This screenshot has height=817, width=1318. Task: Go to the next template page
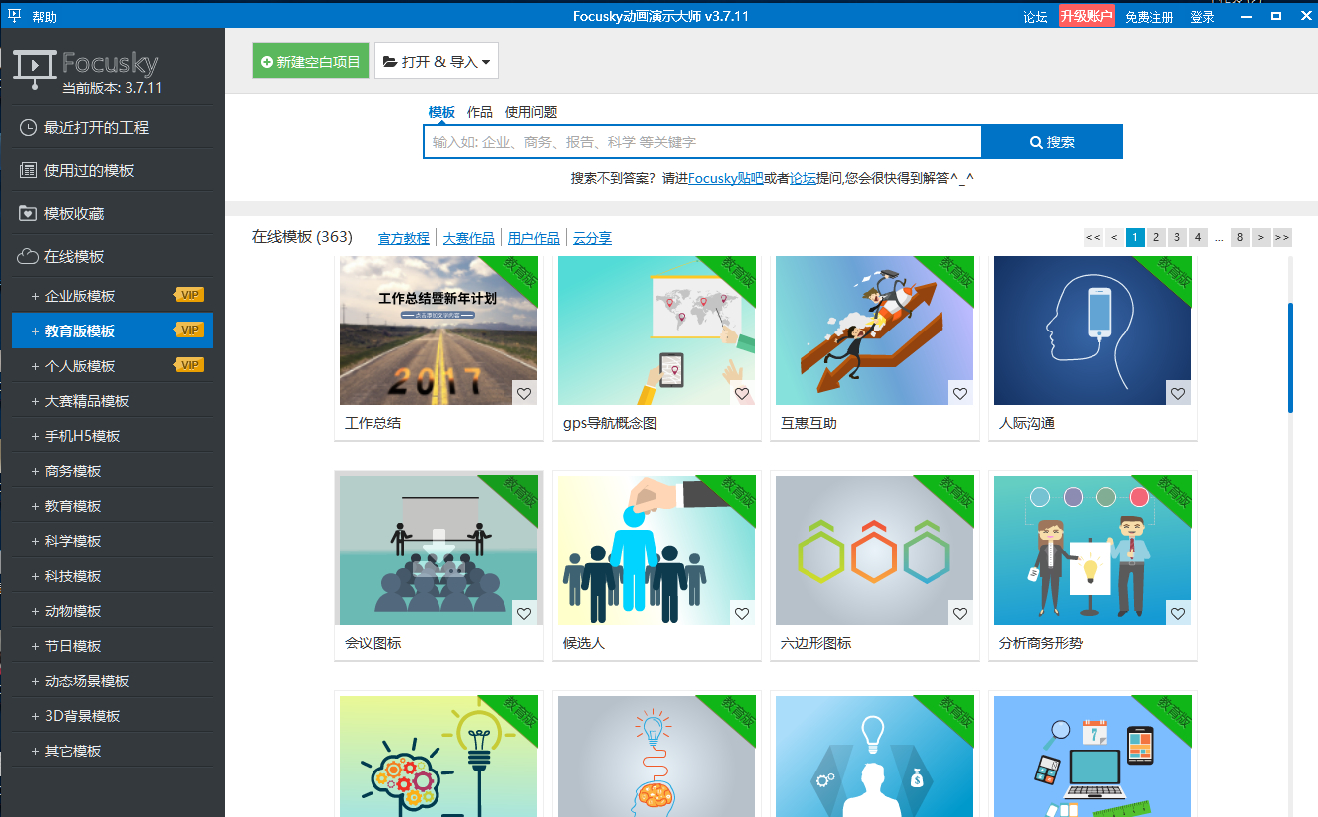pyautogui.click(x=1261, y=237)
